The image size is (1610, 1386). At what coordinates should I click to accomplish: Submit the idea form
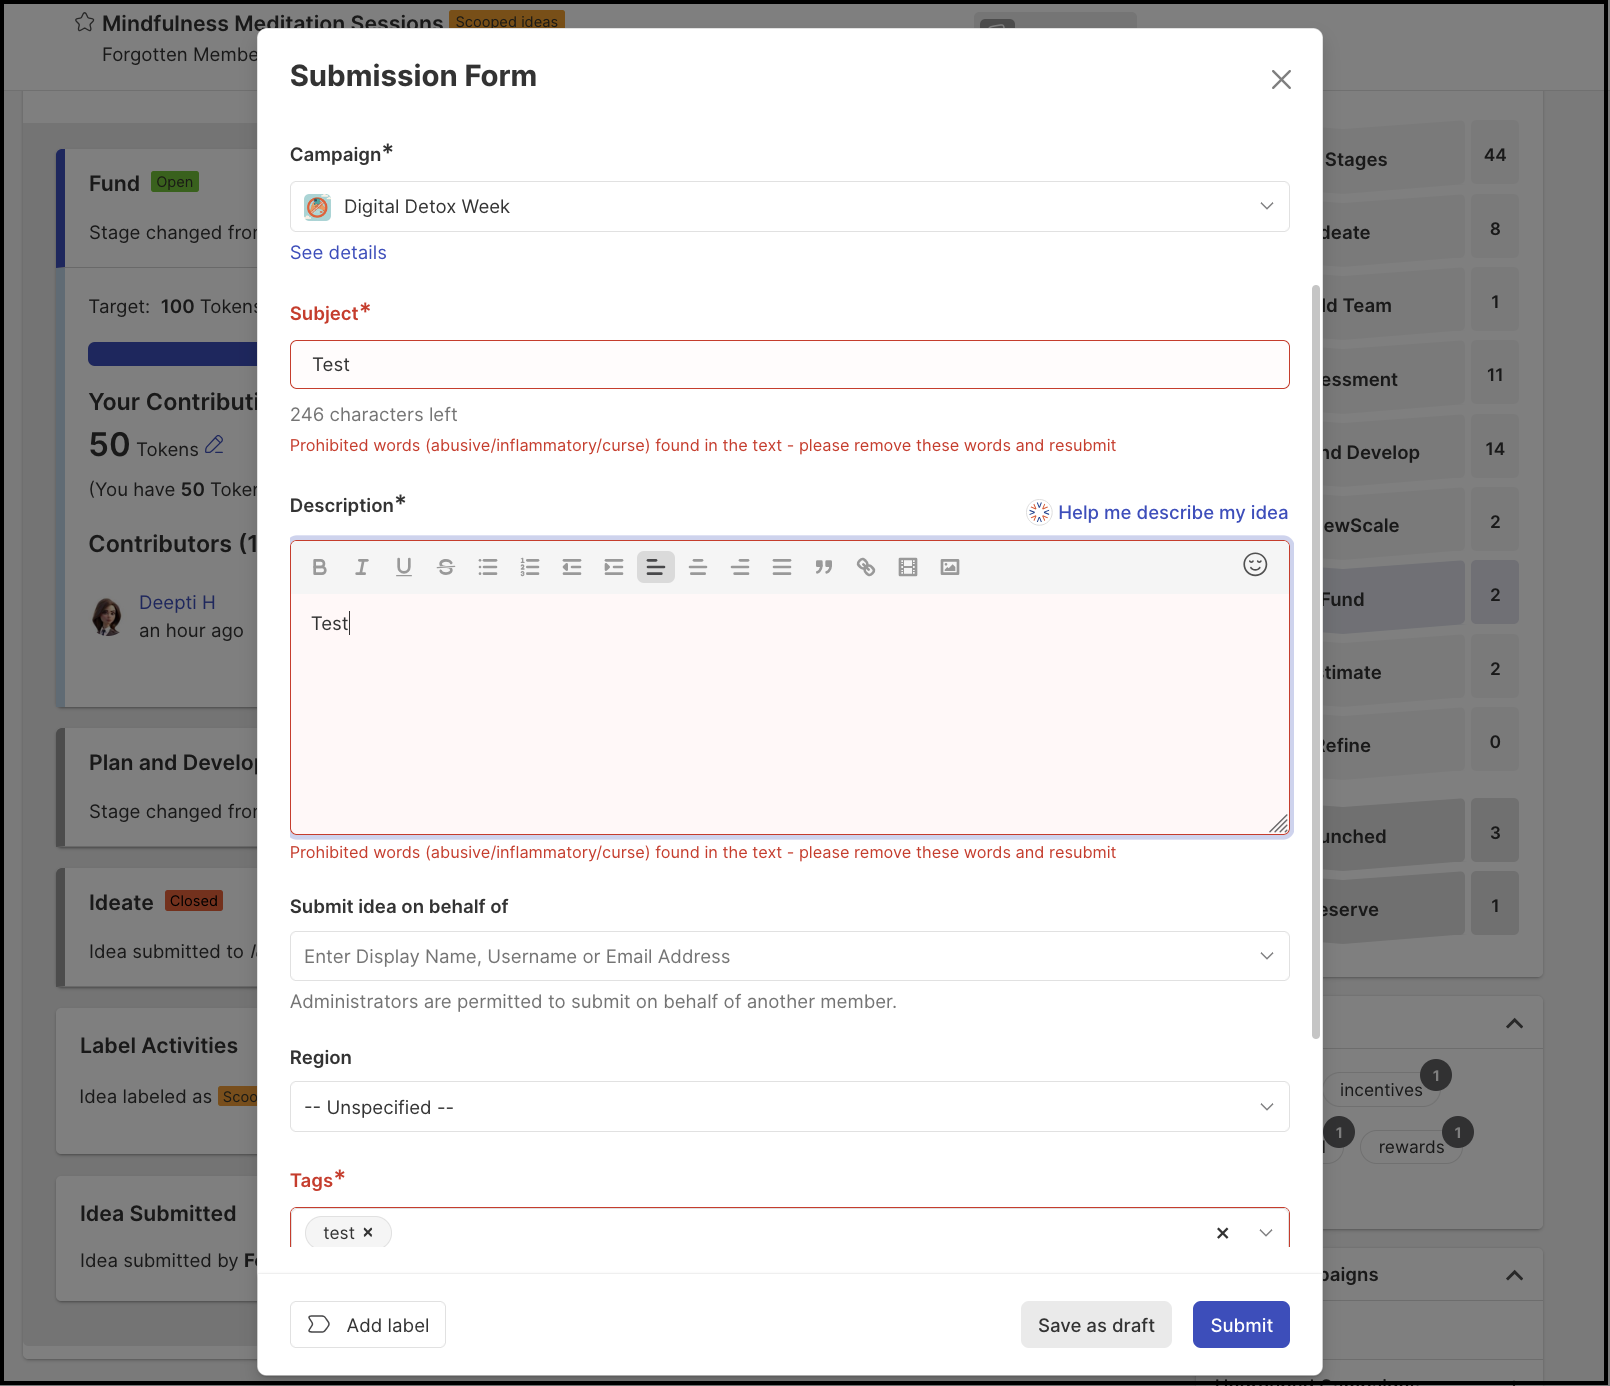click(x=1241, y=1325)
